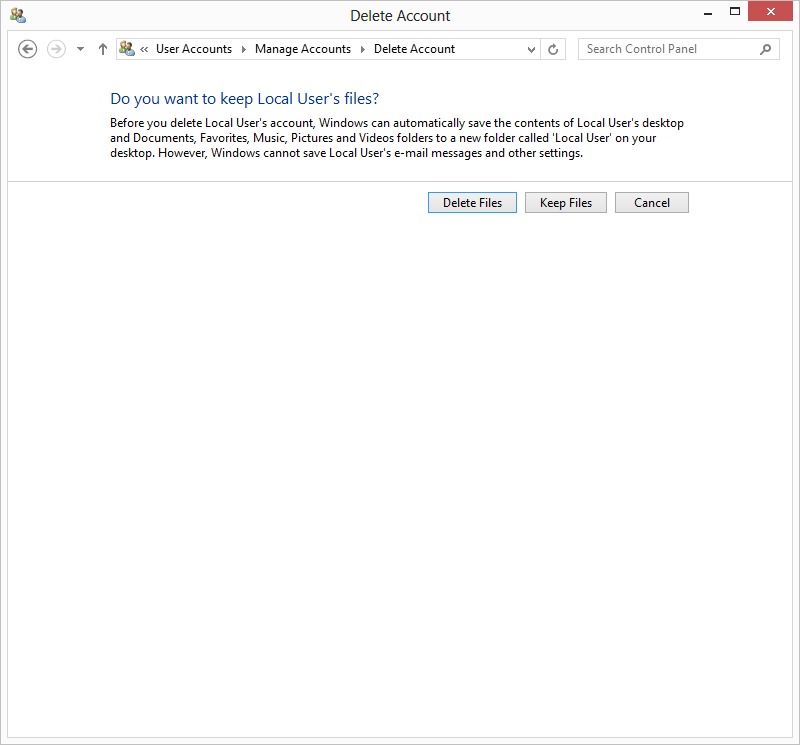The image size is (800, 745).
Task: Expand the address bar previous locations dropdown
Action: click(x=531, y=49)
